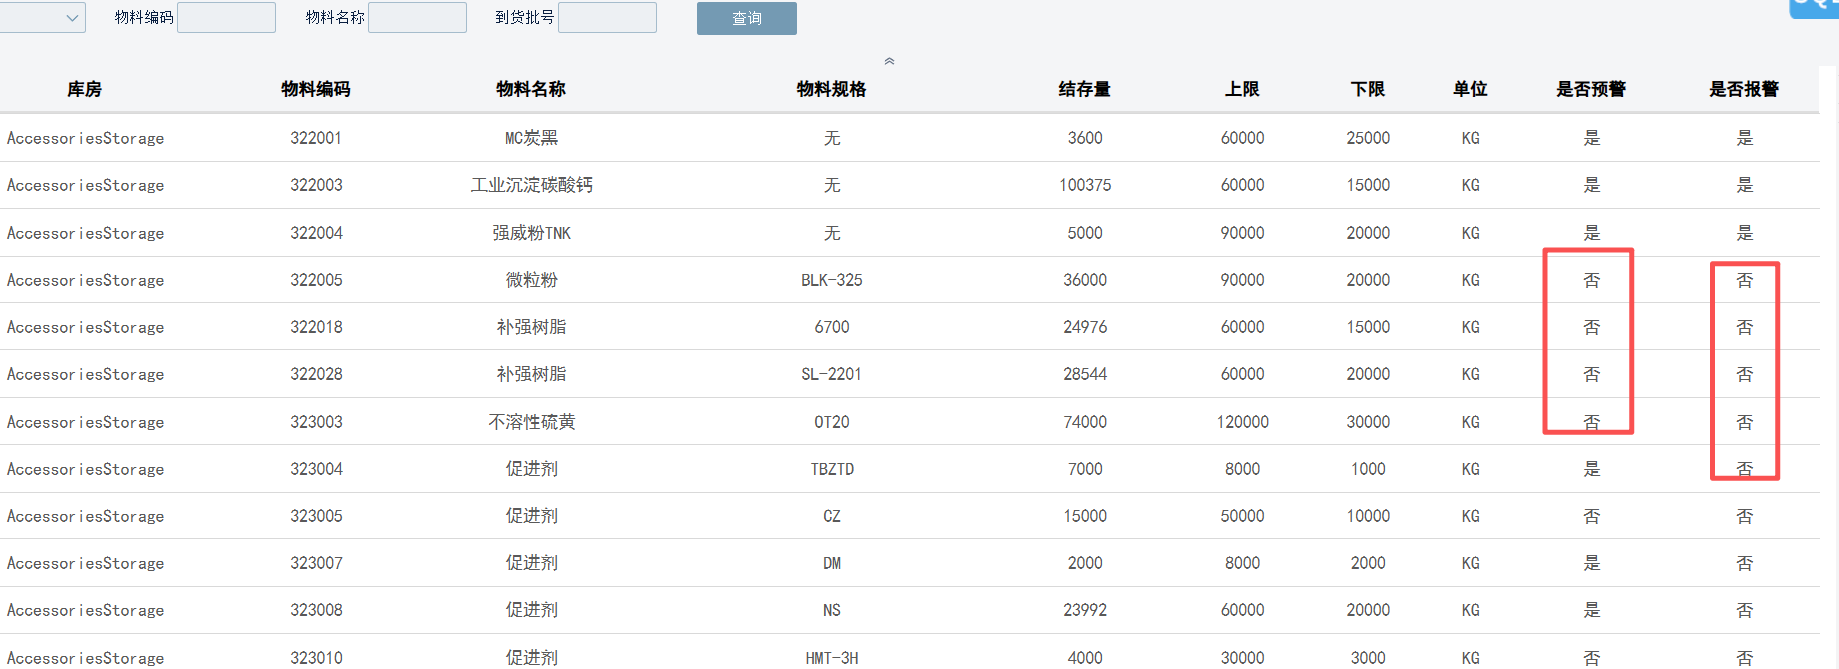Click the 物料编码 column header
The image size is (1839, 669).
pyautogui.click(x=316, y=89)
